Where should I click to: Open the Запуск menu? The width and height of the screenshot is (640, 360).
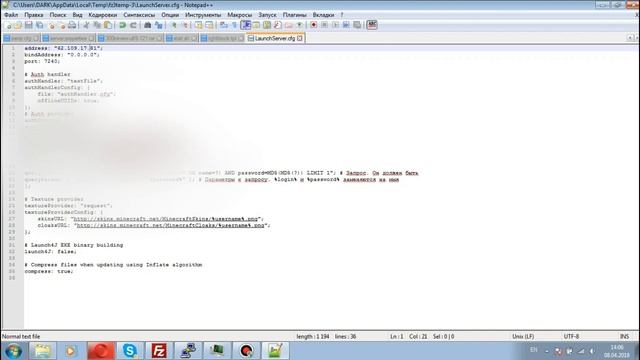tap(267, 15)
